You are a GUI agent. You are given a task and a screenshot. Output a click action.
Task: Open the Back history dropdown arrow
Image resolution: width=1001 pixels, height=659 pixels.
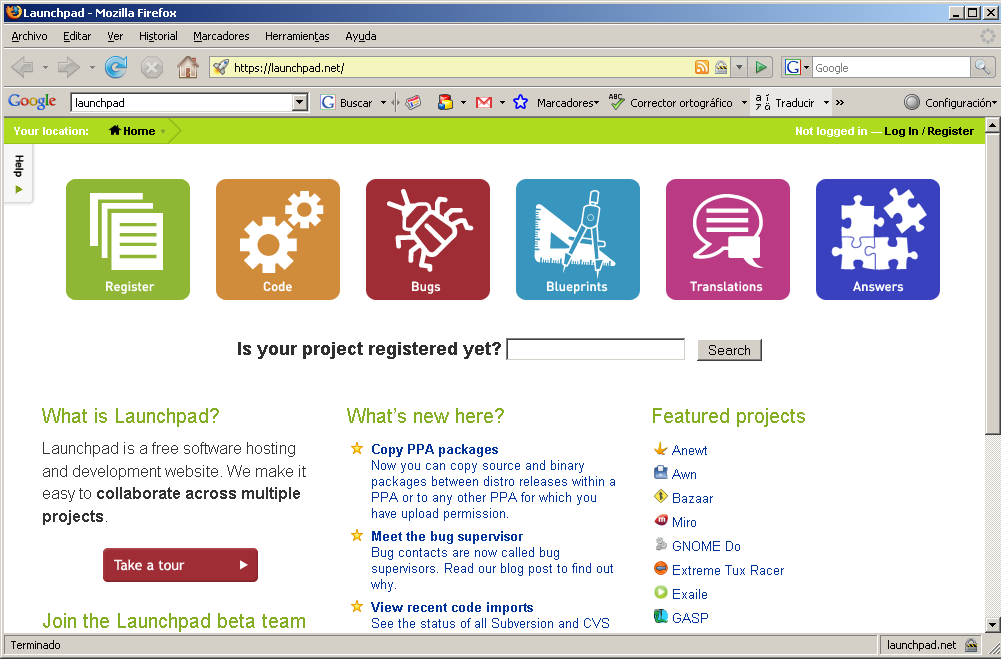click(x=45, y=67)
